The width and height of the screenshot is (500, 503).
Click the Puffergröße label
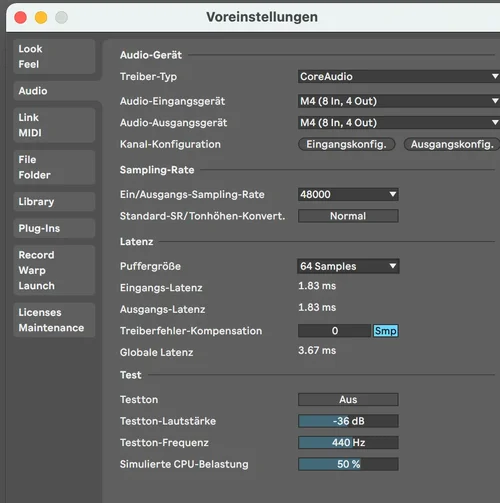(150, 266)
